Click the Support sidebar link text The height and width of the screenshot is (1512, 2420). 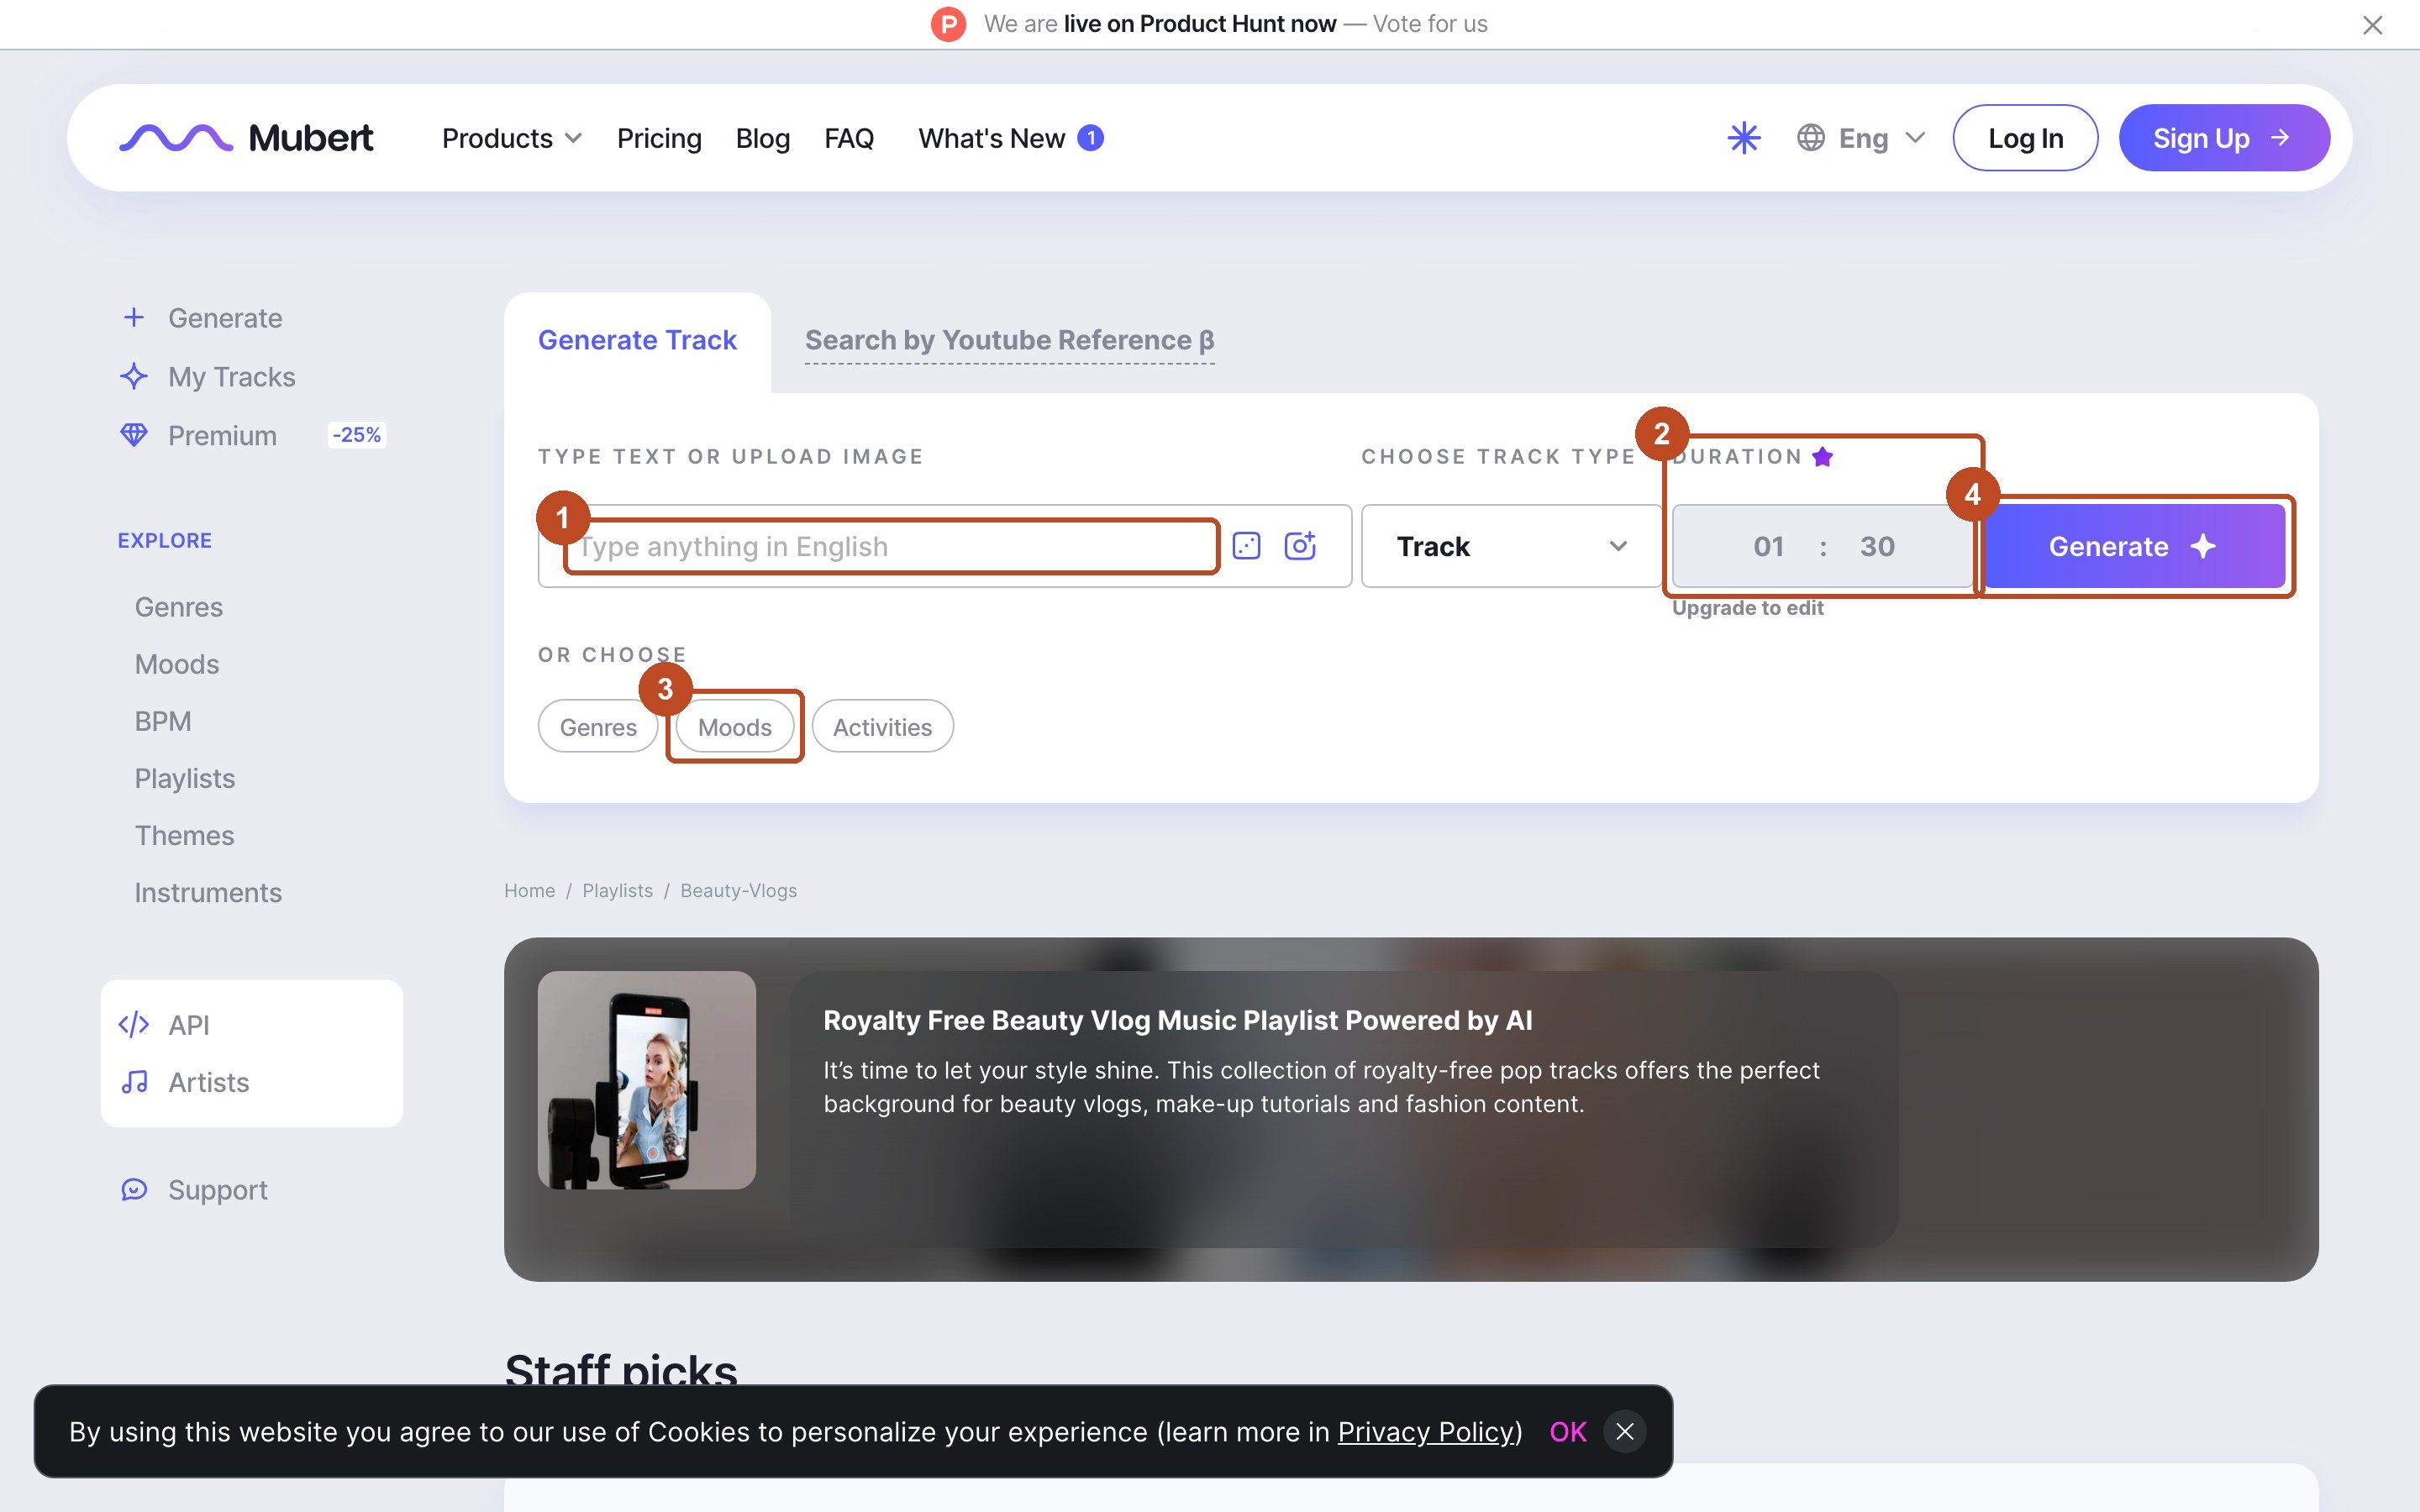click(x=218, y=1190)
